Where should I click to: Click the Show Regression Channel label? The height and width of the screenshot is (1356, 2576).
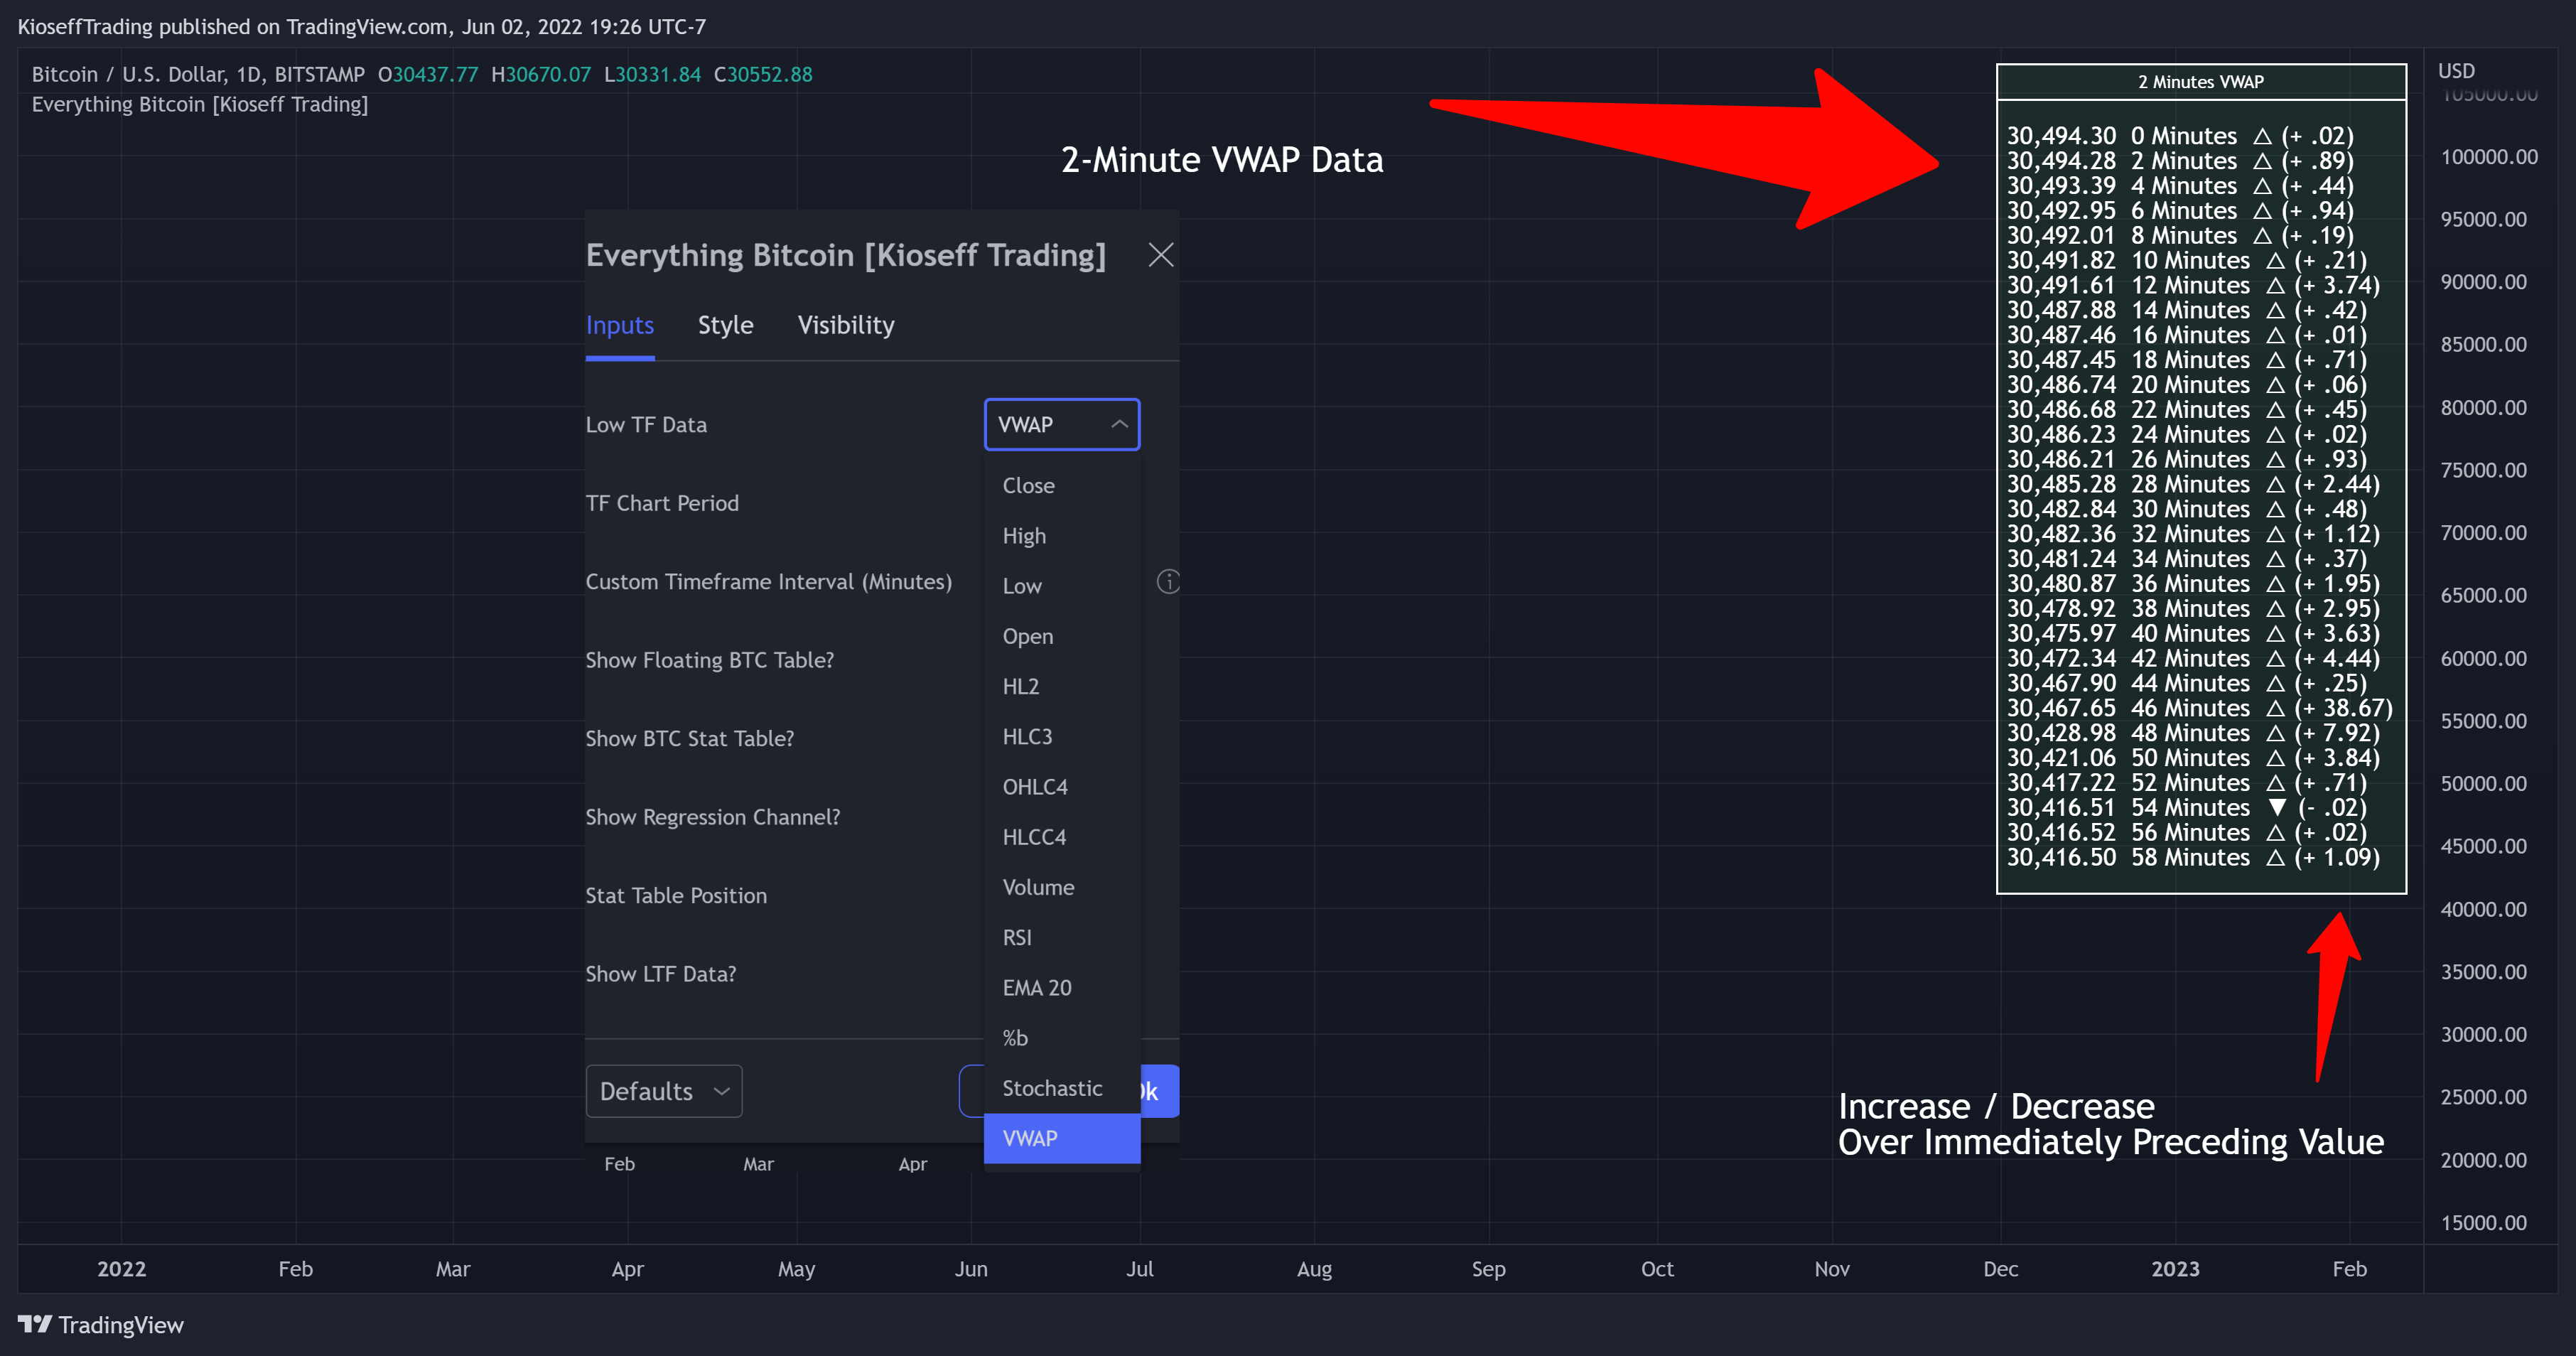[712, 817]
